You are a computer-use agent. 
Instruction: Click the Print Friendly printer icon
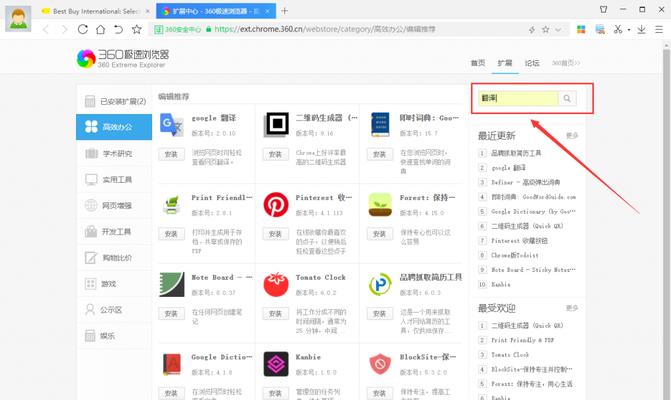(172, 204)
